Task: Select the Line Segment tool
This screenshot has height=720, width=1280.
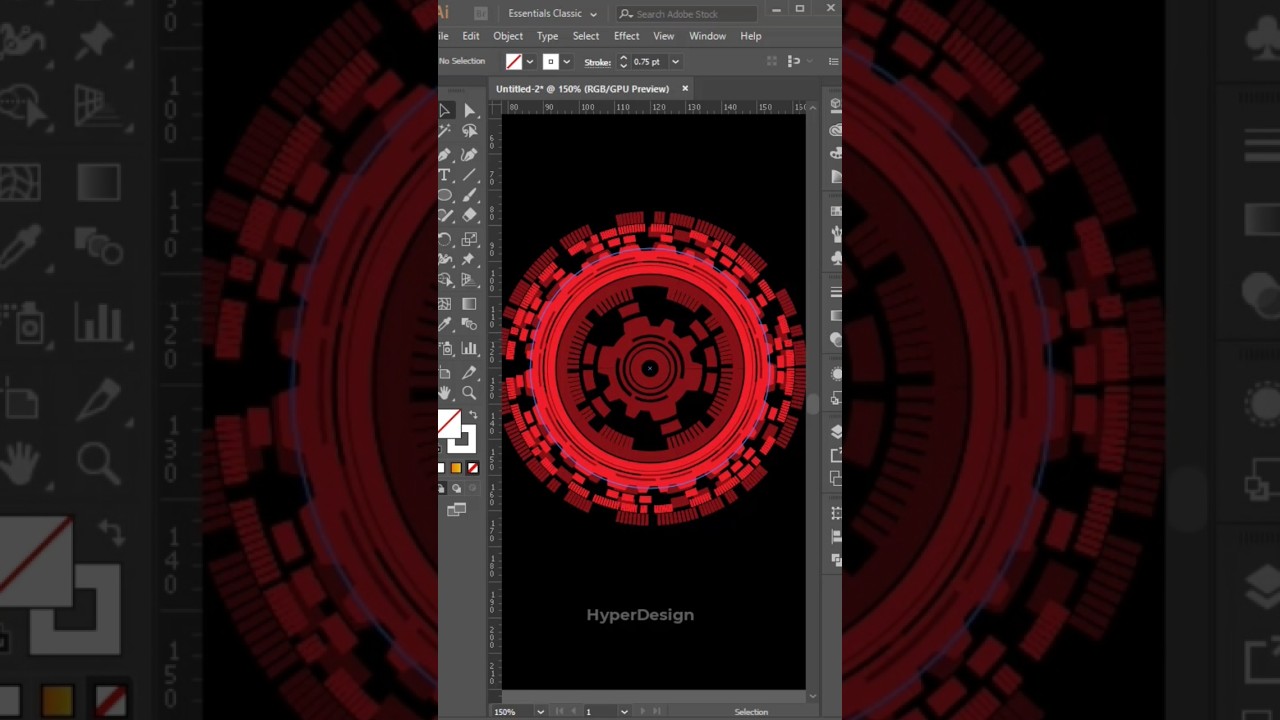Action: point(470,175)
